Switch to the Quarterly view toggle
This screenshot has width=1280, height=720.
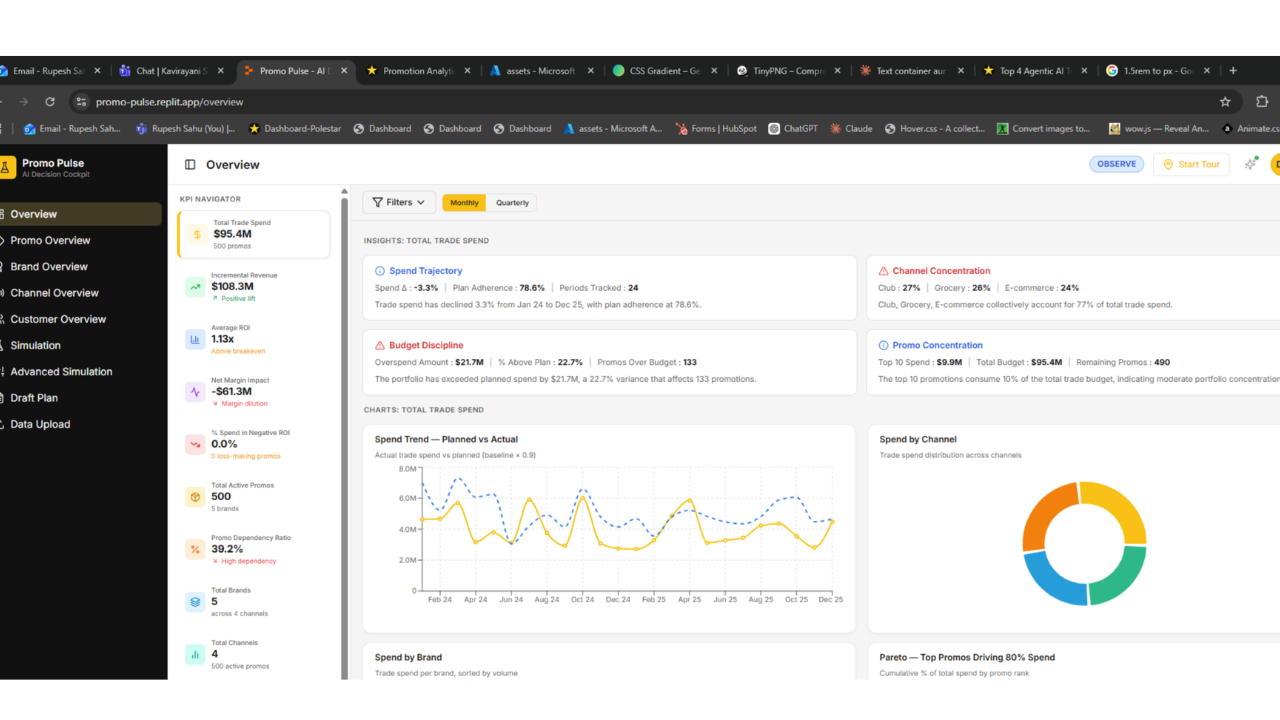pyautogui.click(x=512, y=203)
